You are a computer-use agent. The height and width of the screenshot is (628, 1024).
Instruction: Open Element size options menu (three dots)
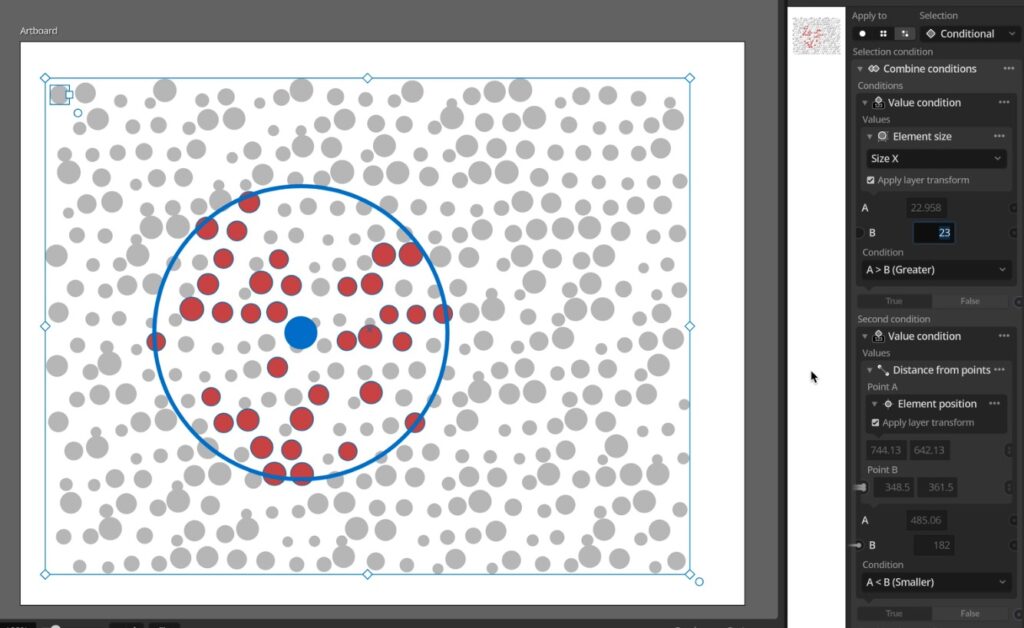click(999, 136)
